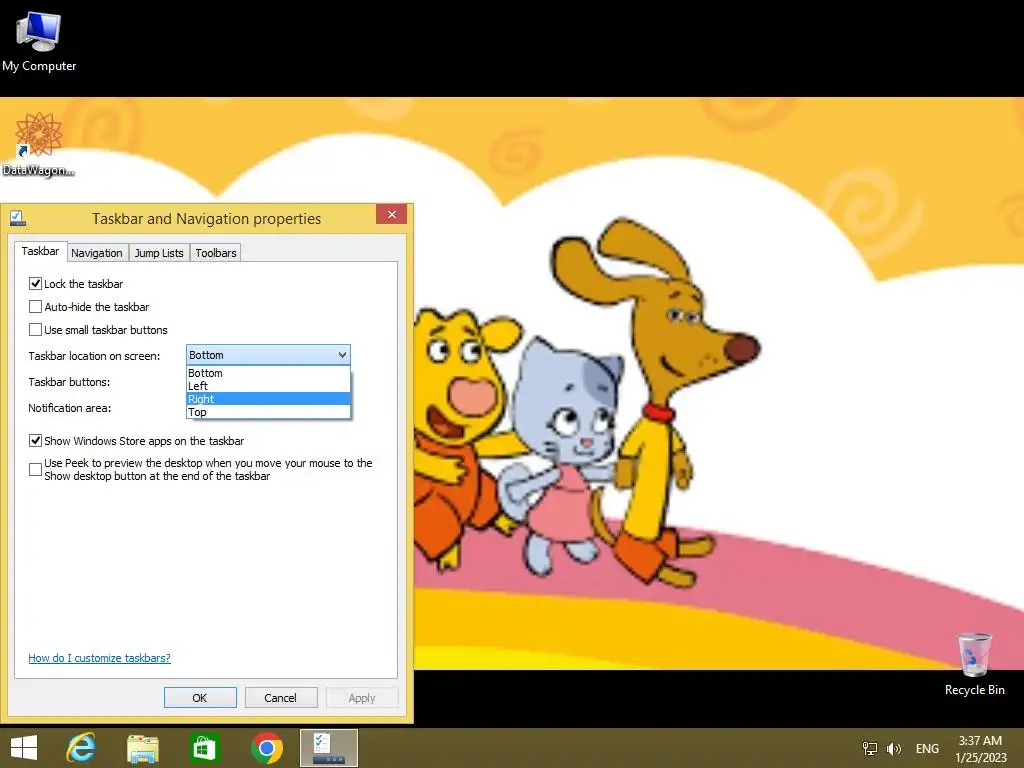
Task: Choose Top in the location list
Action: coord(268,412)
